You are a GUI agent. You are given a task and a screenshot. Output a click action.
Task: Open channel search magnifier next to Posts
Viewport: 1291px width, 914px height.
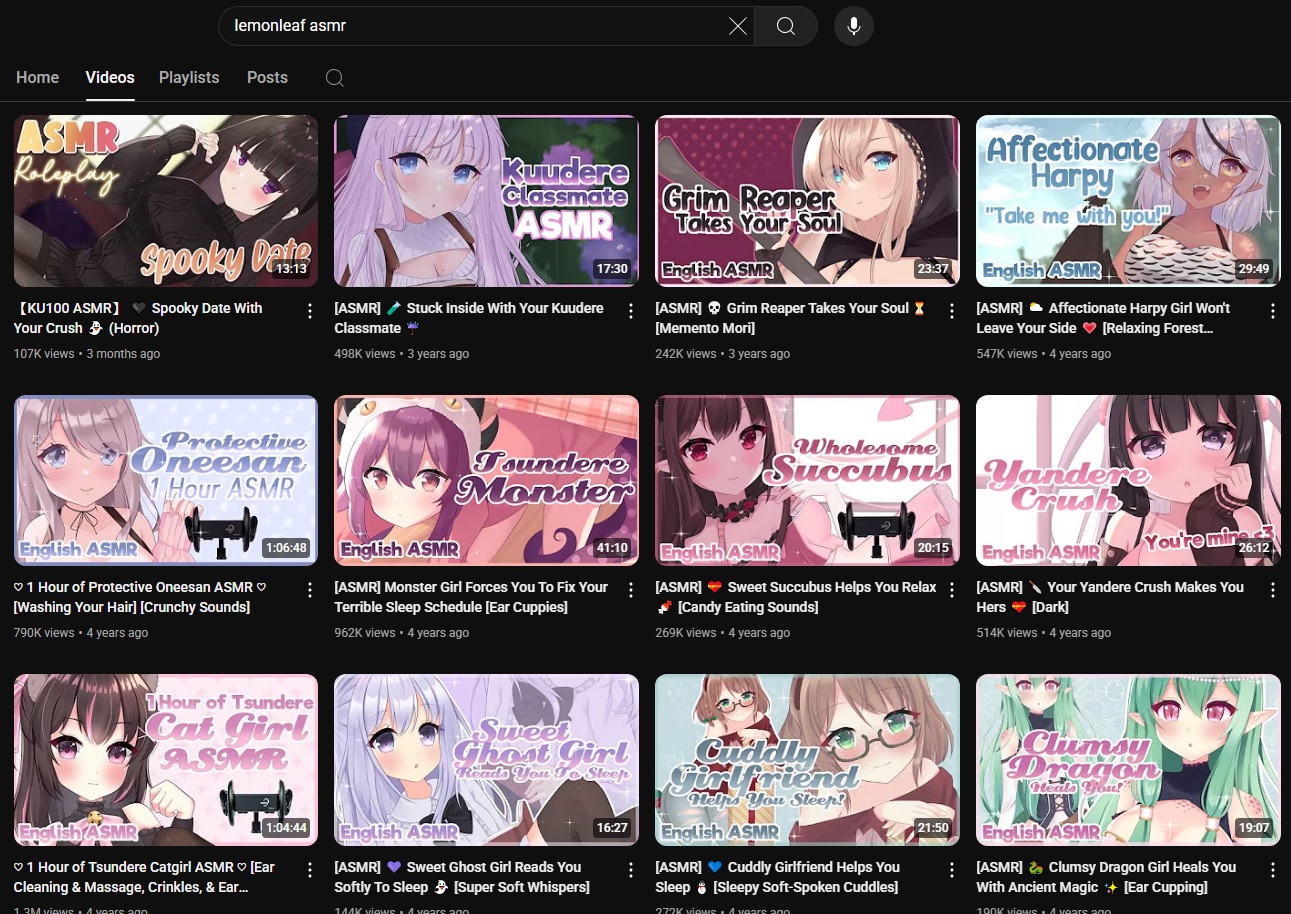coord(335,78)
